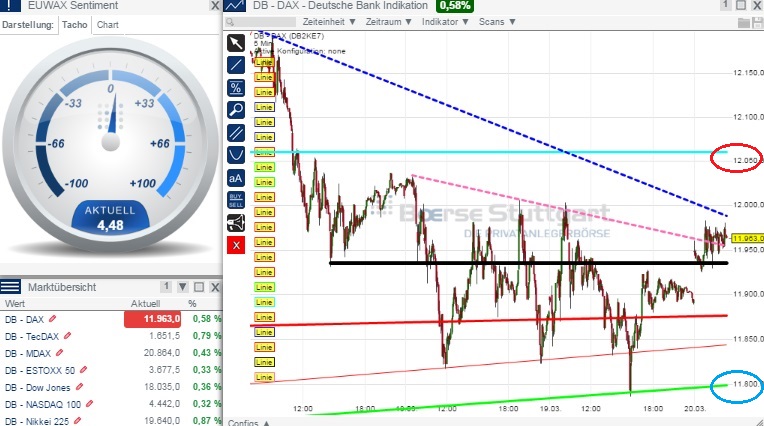Open the Indikator dropdown
The width and height of the screenshot is (764, 426).
(445, 22)
